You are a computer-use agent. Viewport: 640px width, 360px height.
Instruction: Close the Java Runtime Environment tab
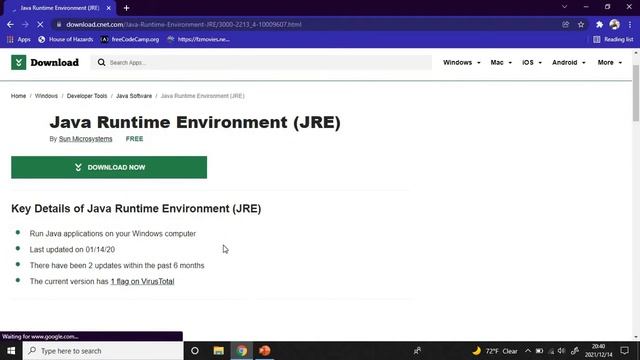point(109,8)
